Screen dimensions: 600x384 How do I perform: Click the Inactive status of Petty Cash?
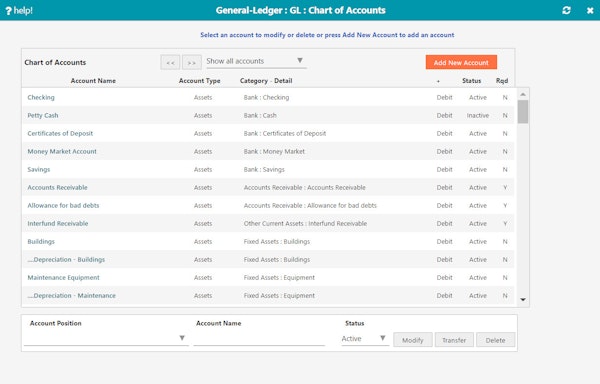point(478,115)
